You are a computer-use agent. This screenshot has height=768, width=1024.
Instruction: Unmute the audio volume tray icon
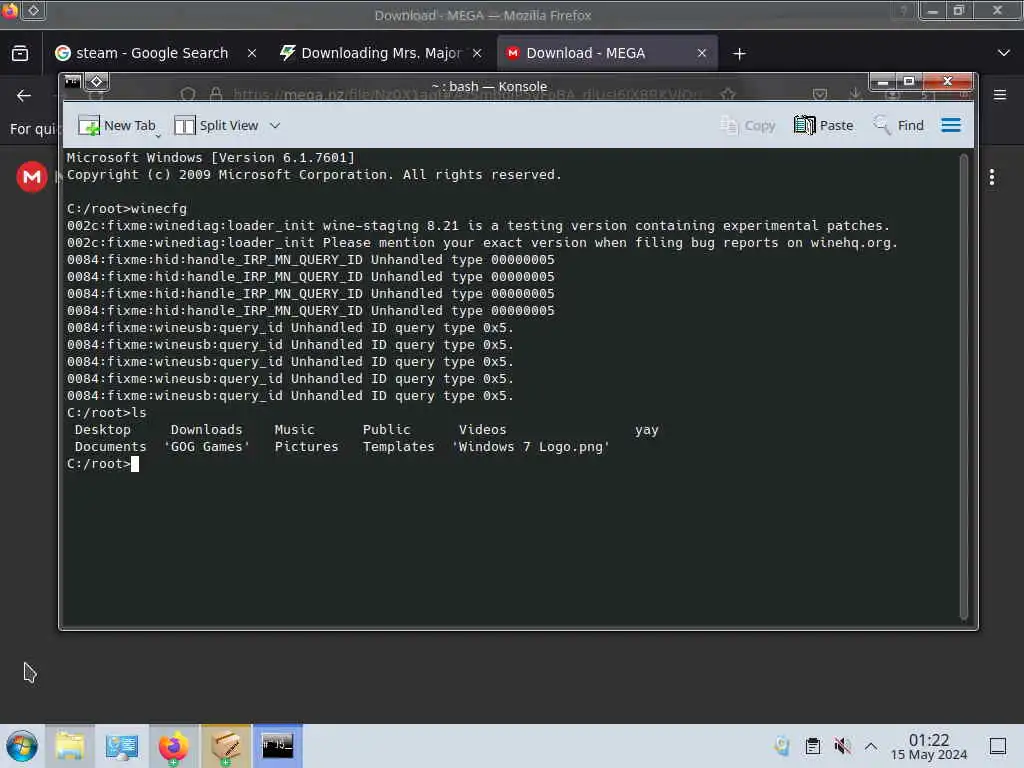(842, 746)
